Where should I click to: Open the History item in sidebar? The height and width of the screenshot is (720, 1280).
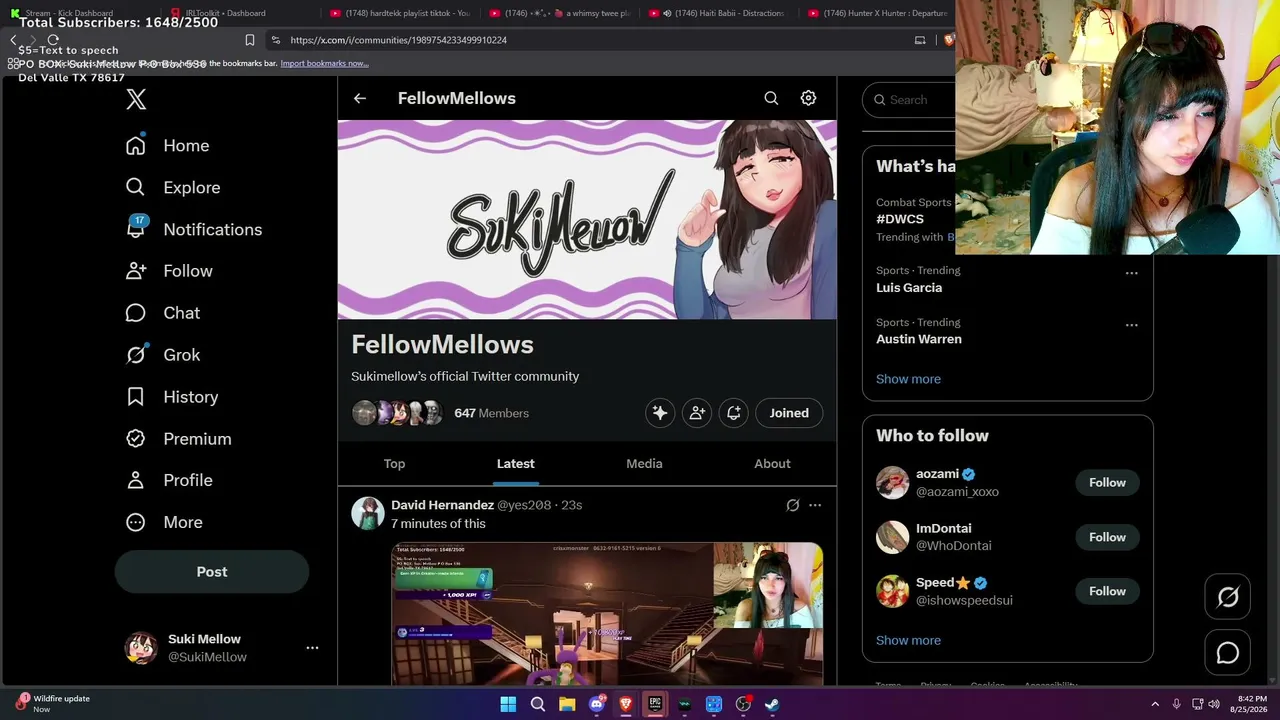click(x=171, y=397)
